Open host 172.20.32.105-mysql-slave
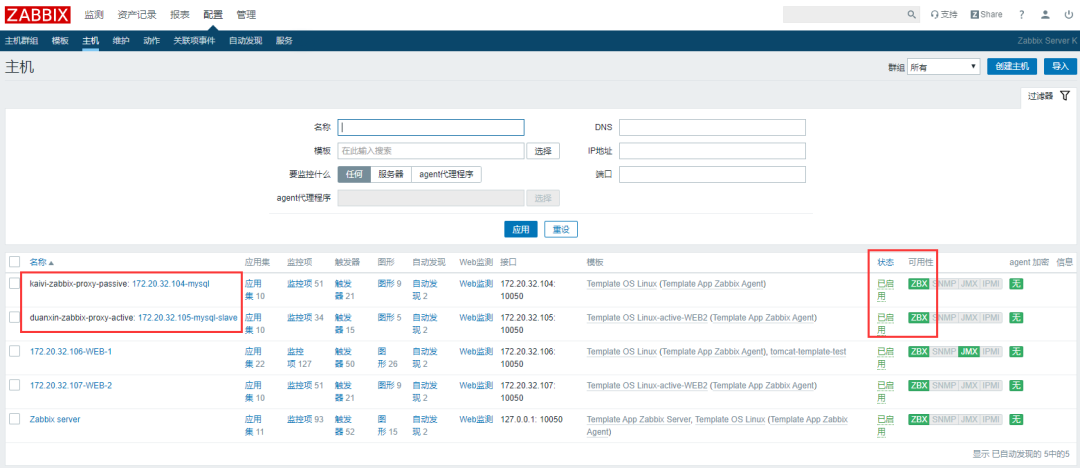 point(188,317)
